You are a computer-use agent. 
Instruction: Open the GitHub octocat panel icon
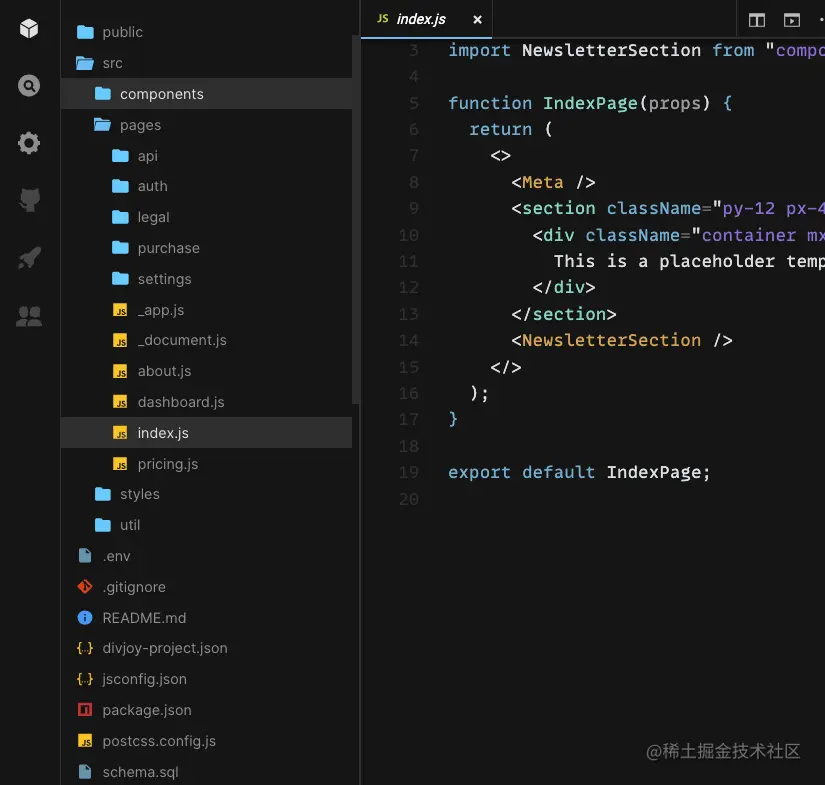coord(29,200)
